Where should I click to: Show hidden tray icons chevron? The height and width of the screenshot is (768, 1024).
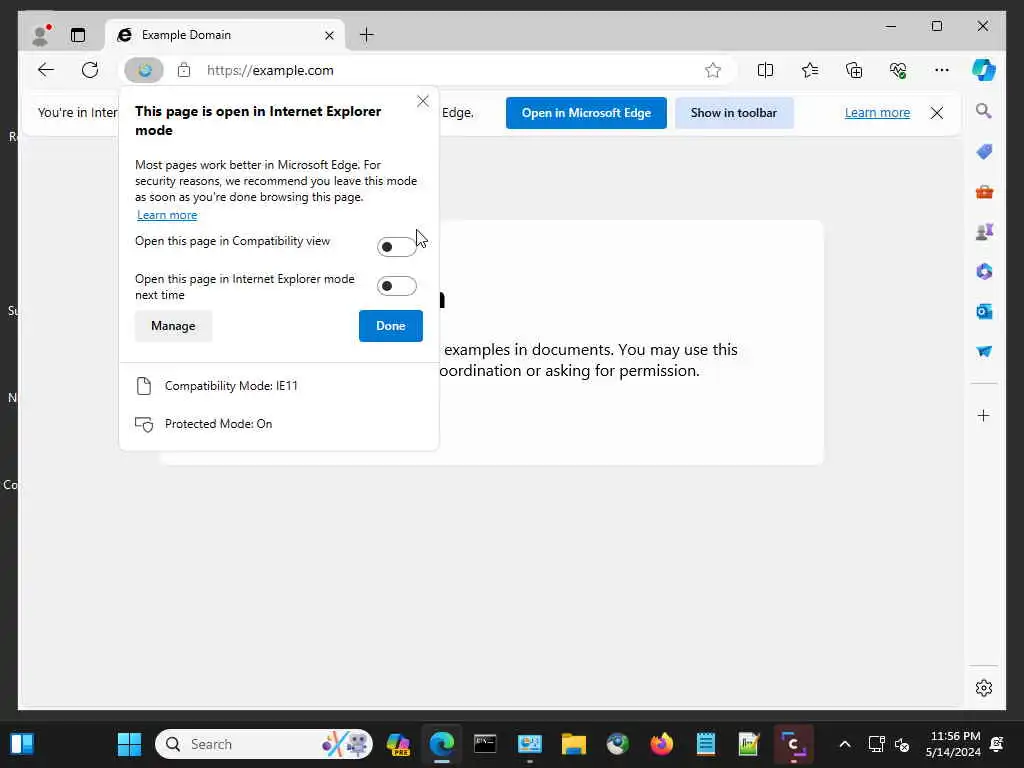[x=844, y=744]
